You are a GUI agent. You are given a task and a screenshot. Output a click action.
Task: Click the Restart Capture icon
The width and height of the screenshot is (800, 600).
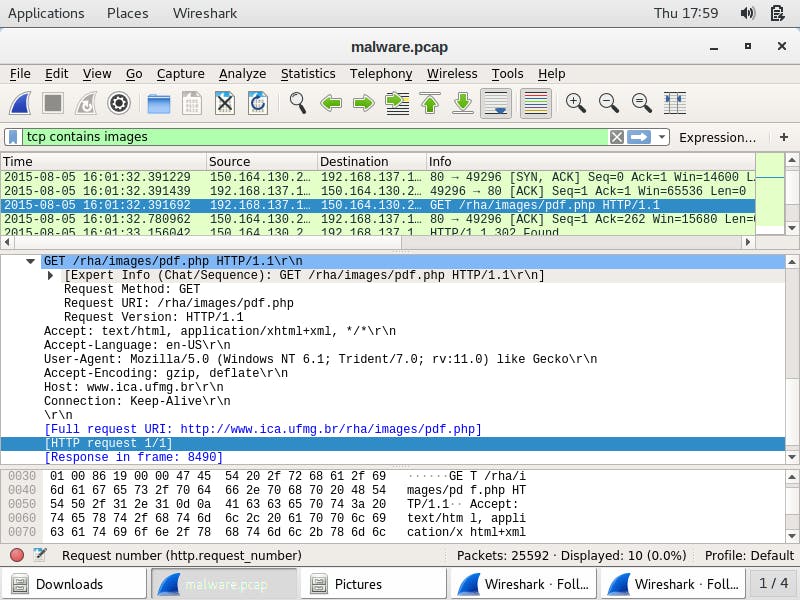pos(86,103)
